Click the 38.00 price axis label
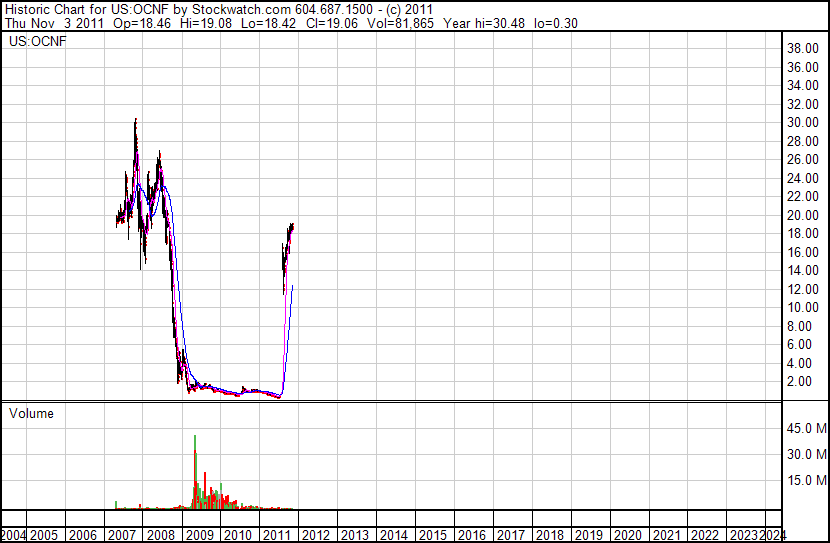The height and width of the screenshot is (543, 830). coord(803,48)
